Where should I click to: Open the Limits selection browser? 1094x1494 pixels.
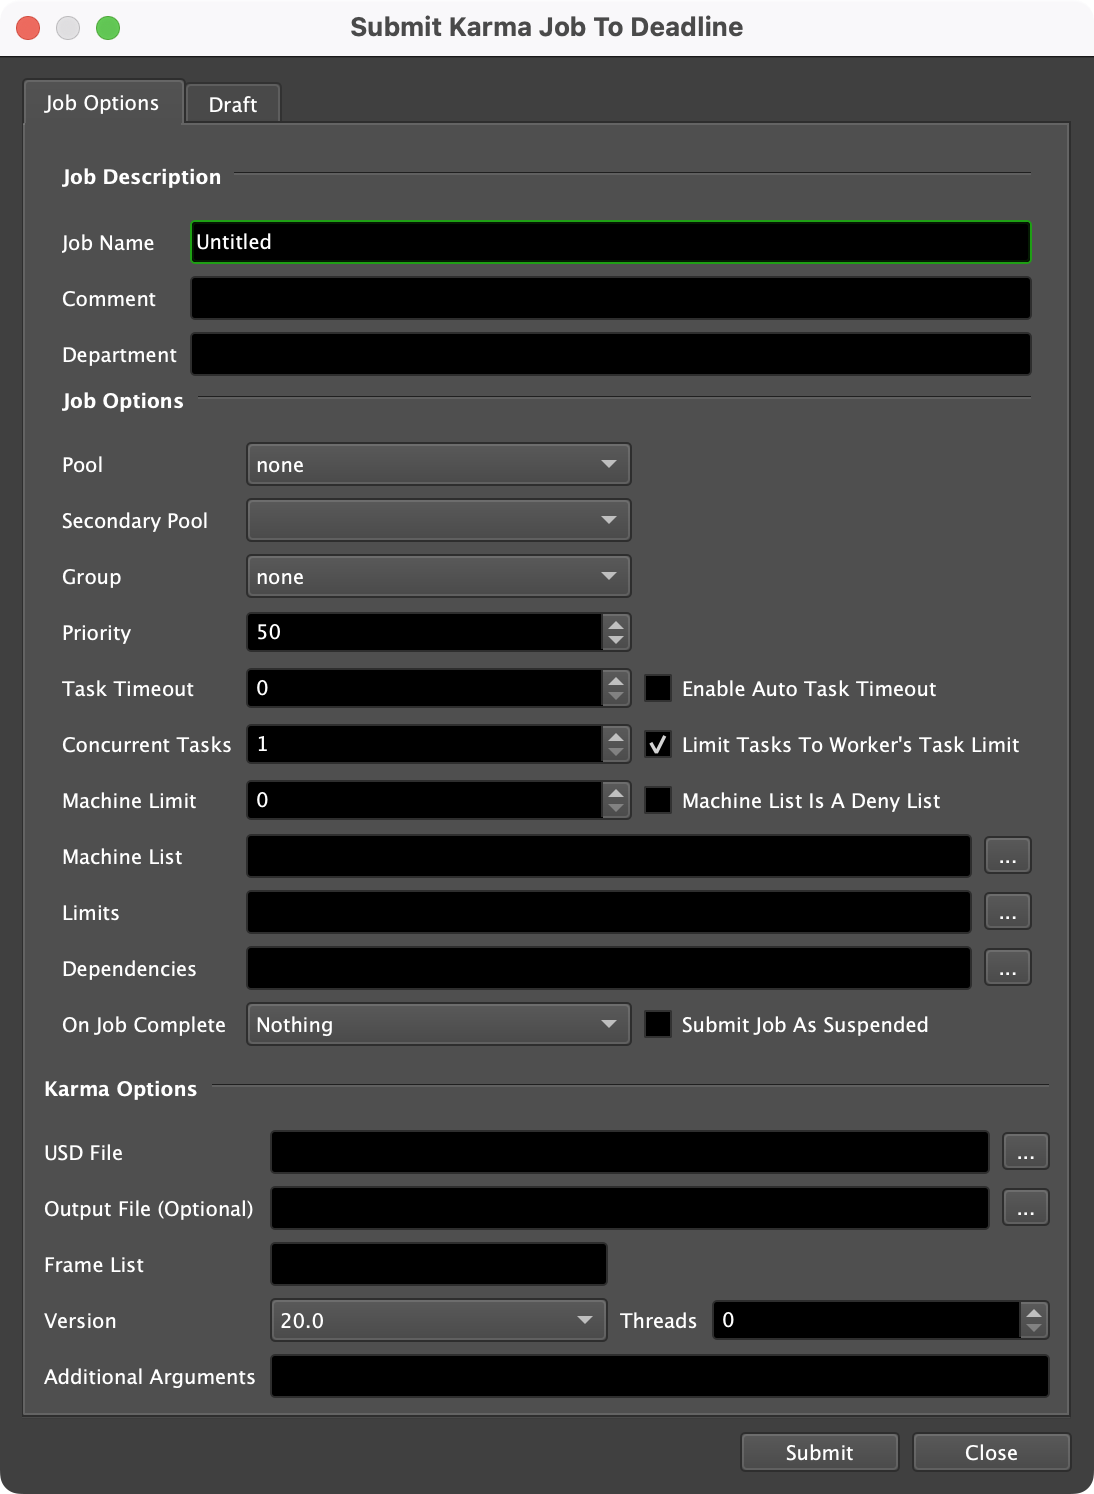click(1008, 911)
